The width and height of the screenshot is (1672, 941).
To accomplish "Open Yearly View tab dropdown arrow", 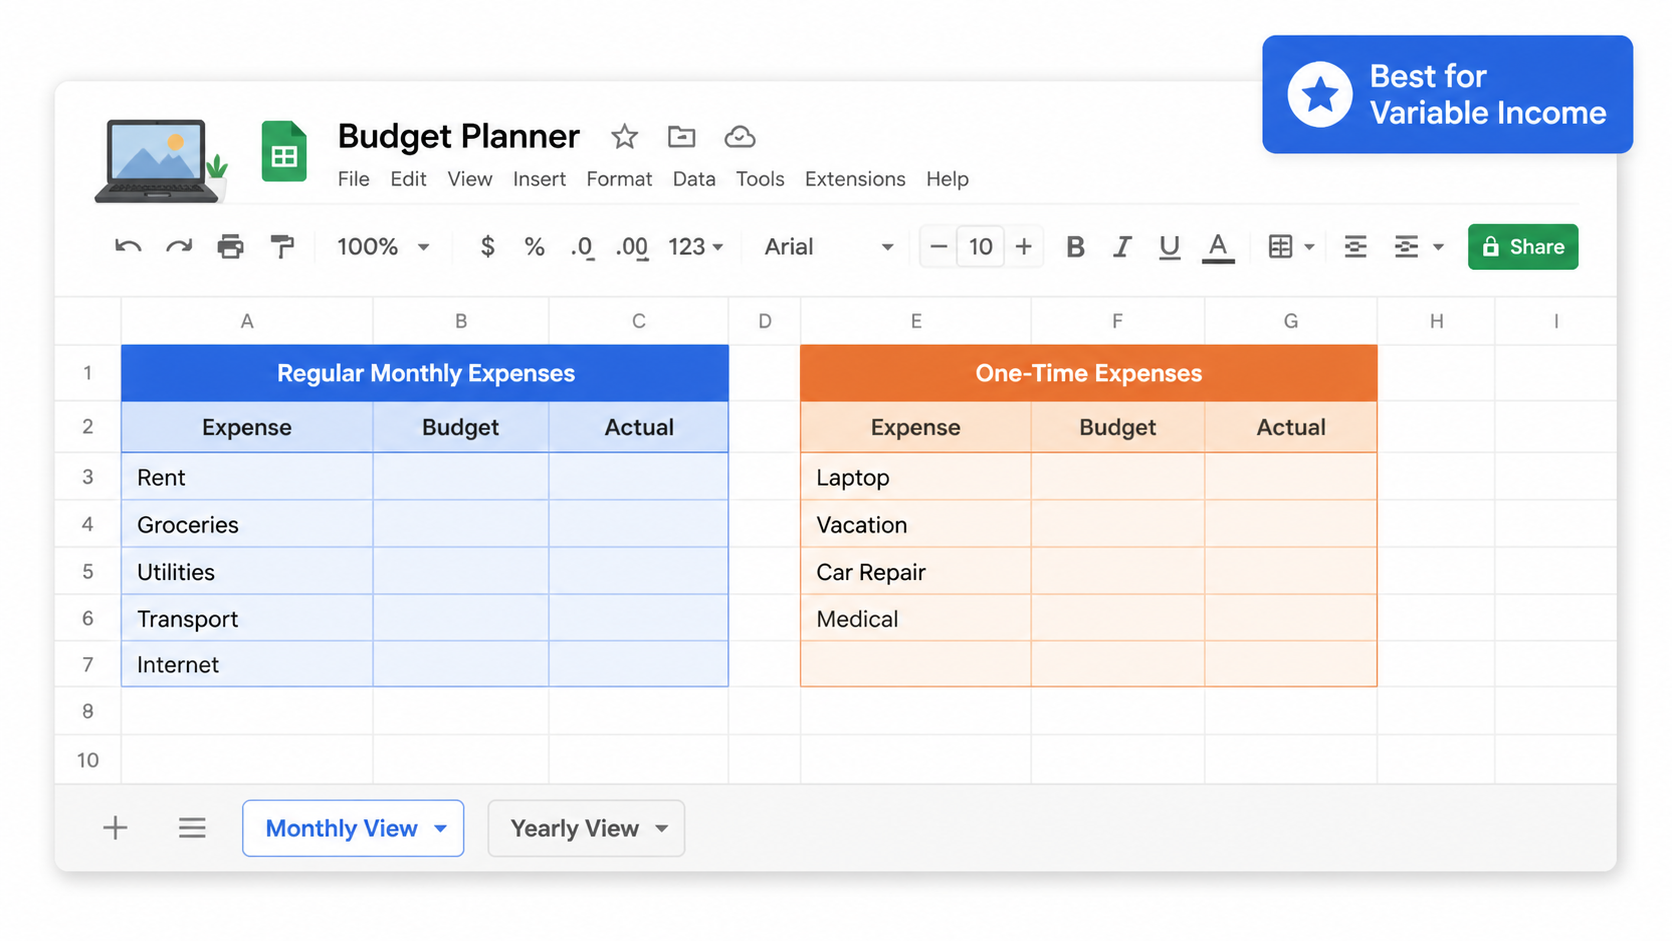I will pos(661,829).
